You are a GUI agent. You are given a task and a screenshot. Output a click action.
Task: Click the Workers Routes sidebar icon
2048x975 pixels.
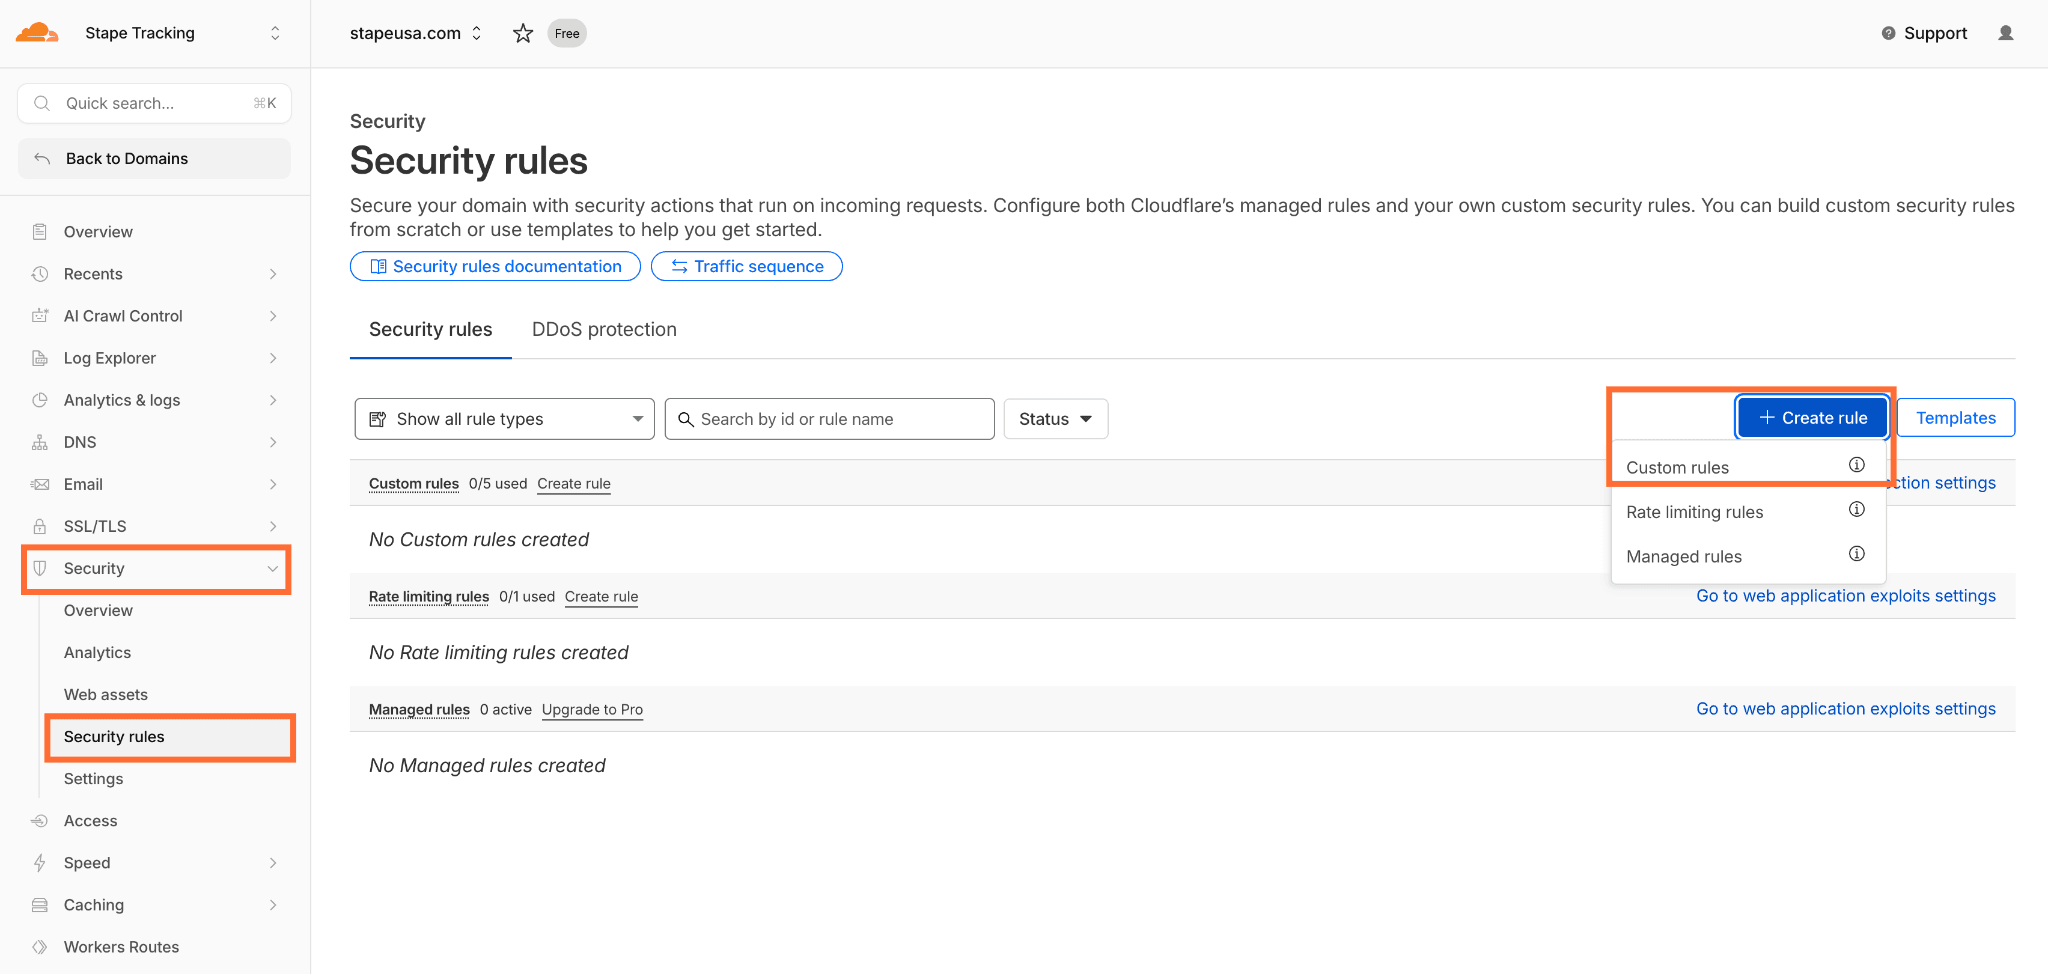click(x=40, y=947)
